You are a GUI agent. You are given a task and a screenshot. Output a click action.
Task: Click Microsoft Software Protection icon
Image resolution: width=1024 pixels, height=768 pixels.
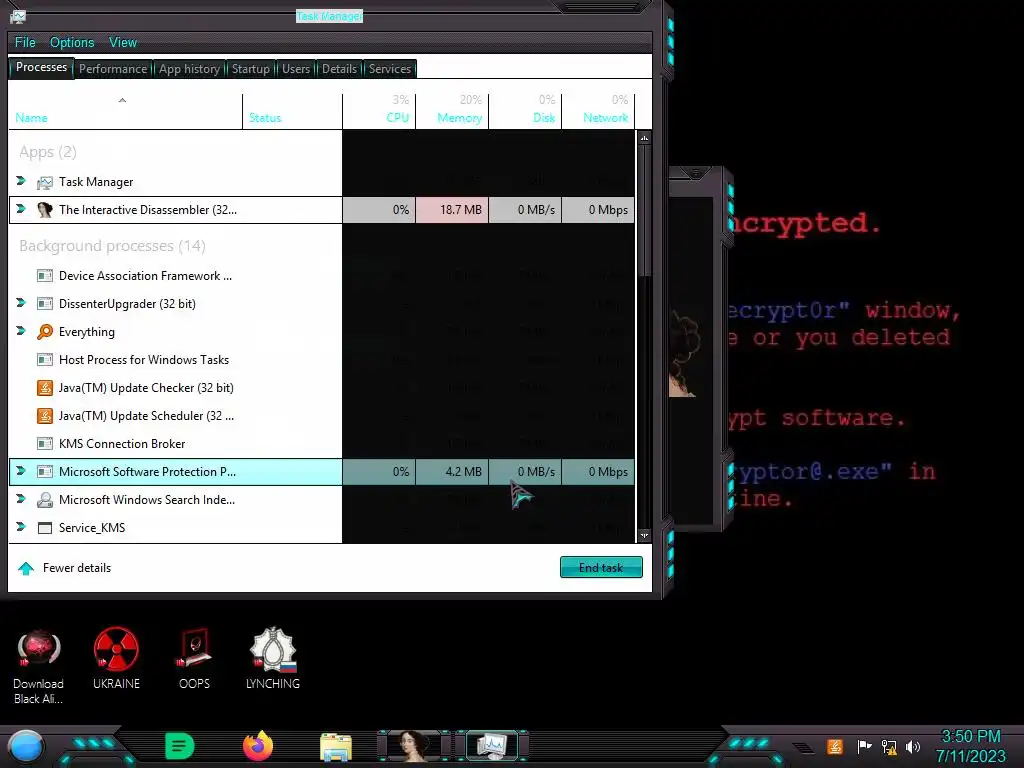point(44,472)
